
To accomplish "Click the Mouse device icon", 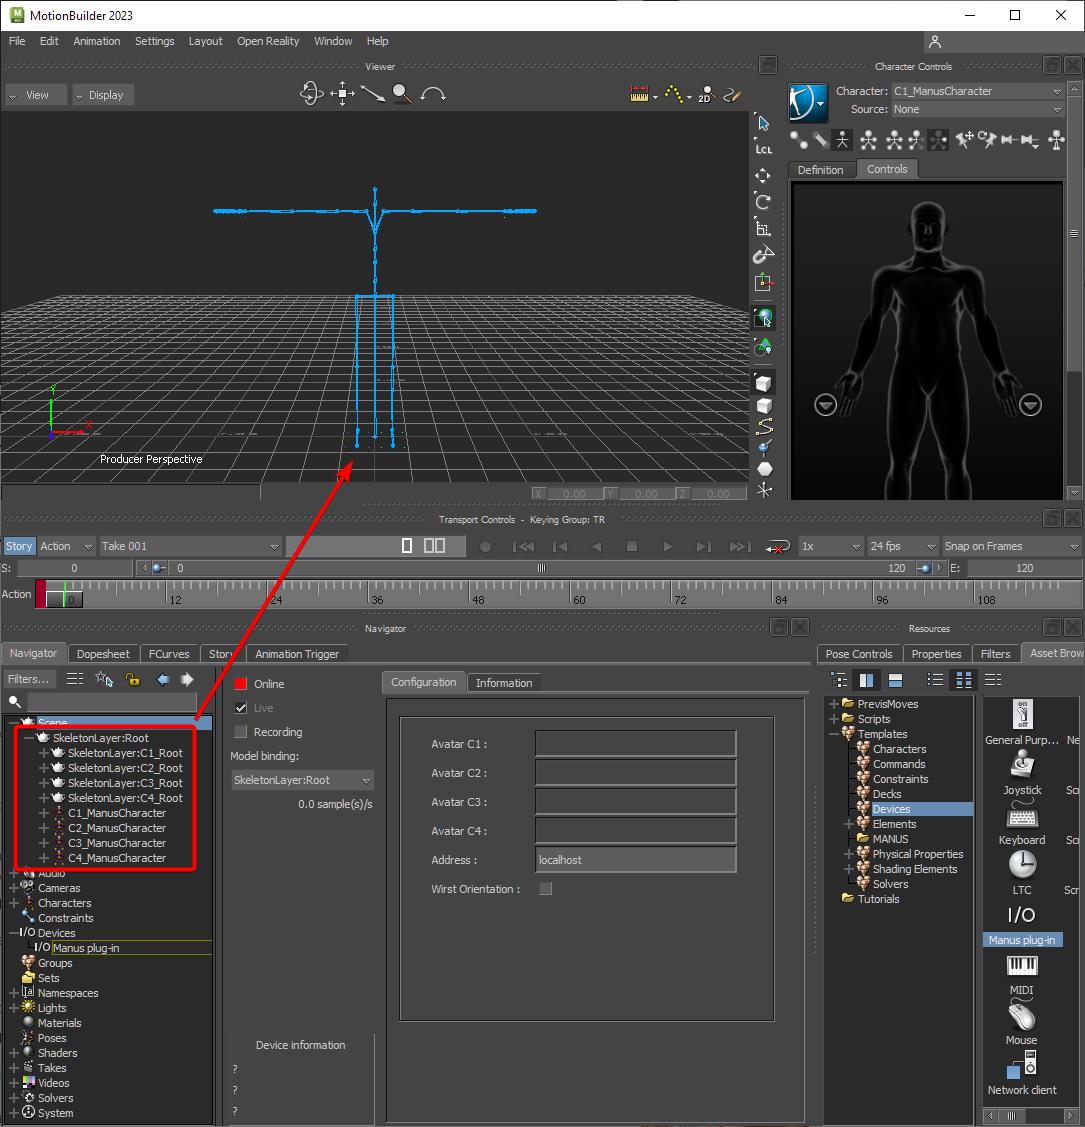I will pos(1021,1016).
